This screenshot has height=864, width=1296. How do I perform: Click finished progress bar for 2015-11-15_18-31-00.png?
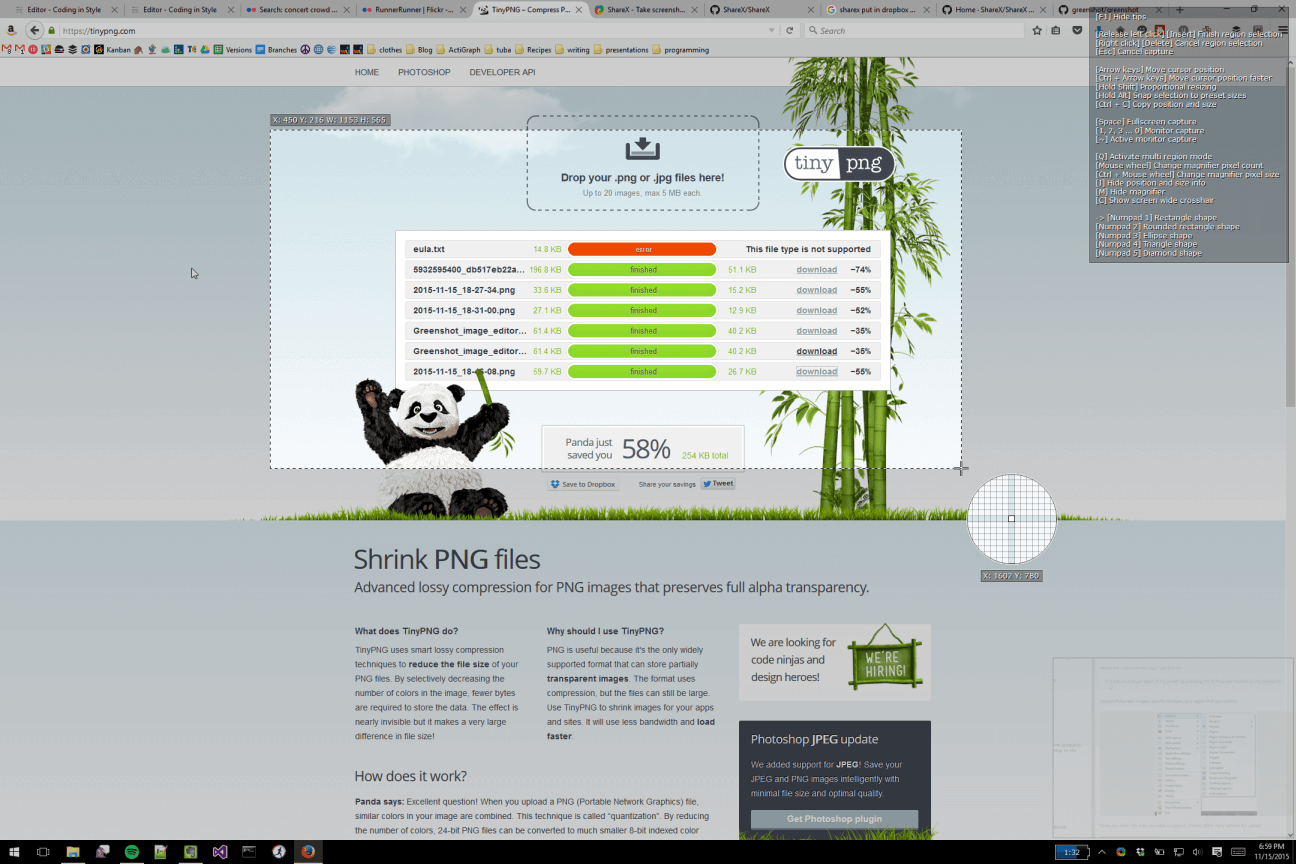[x=642, y=310]
